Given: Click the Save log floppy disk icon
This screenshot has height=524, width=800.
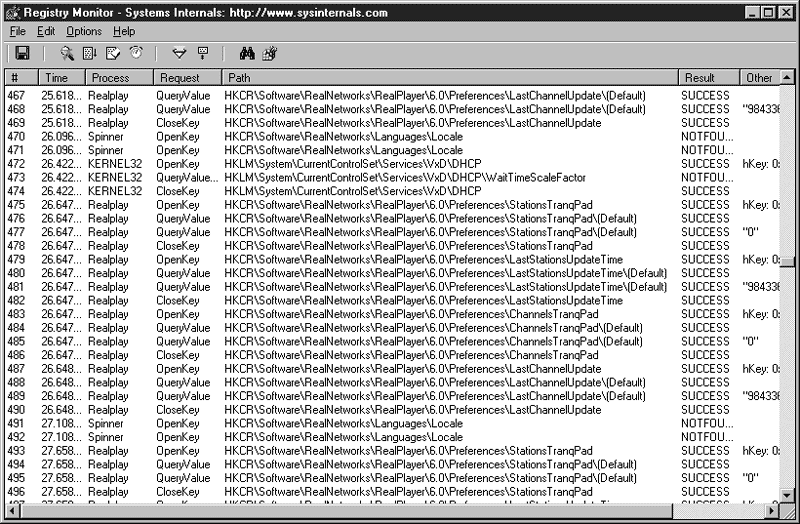Looking at the screenshot, I should (22, 53).
